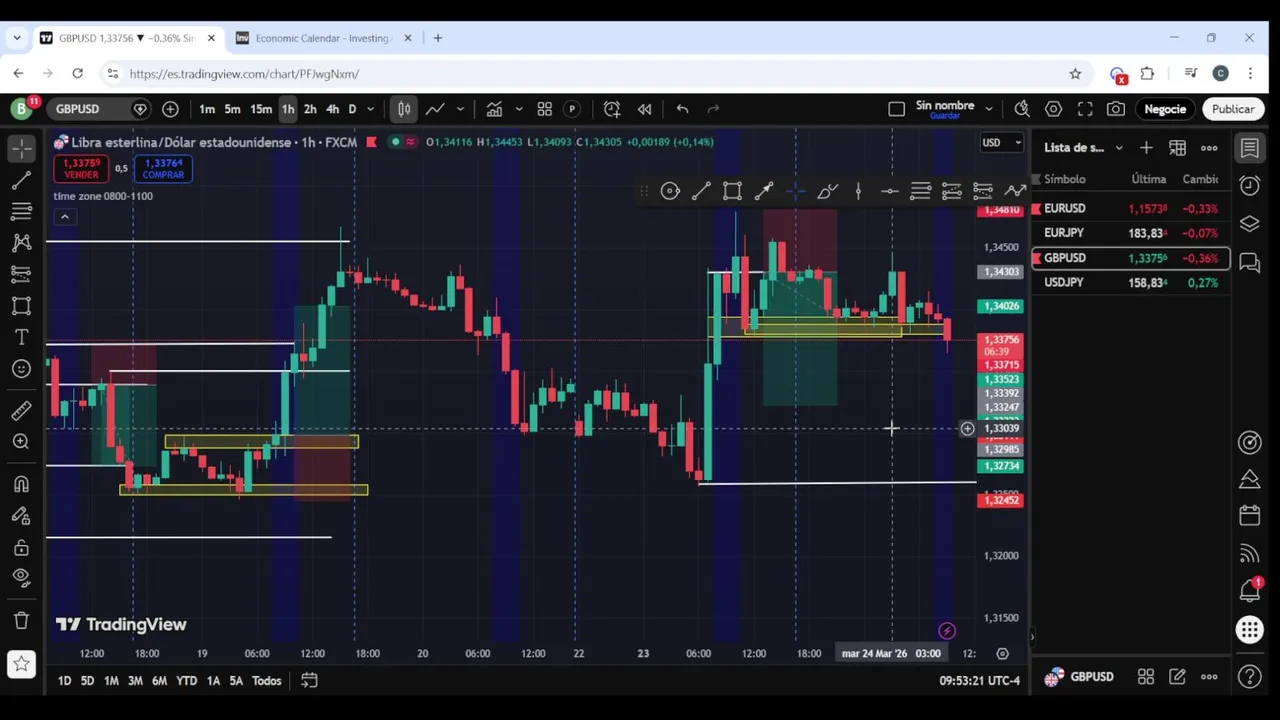Open notifications bell in right sidebar
The width and height of the screenshot is (1280, 720).
pos(1250,590)
